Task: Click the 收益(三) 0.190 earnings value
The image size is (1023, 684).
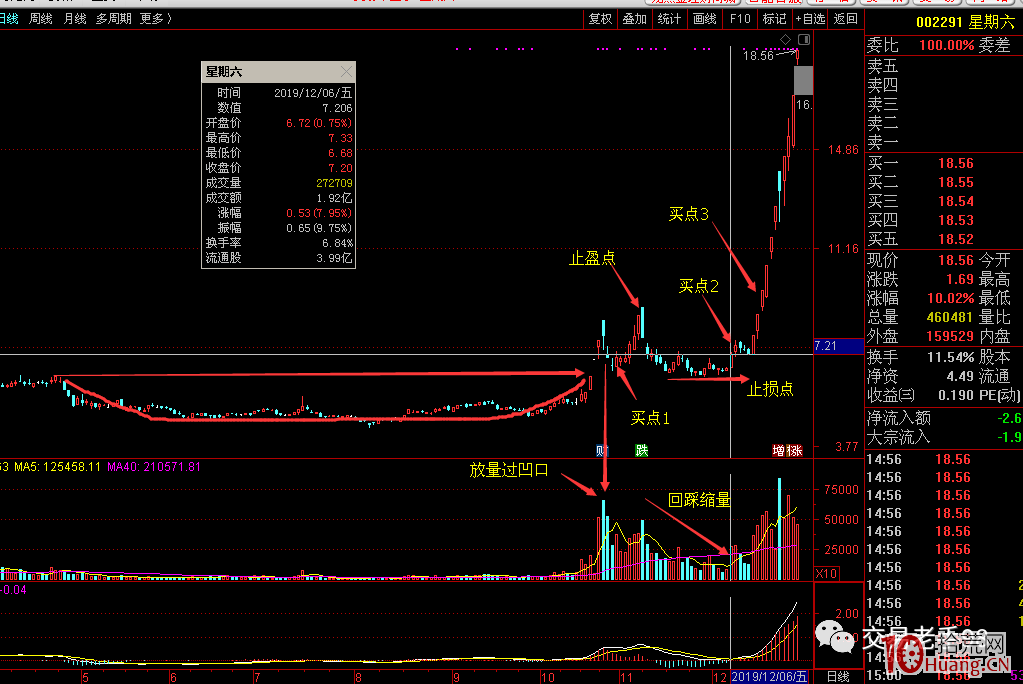Action: pyautogui.click(x=956, y=395)
